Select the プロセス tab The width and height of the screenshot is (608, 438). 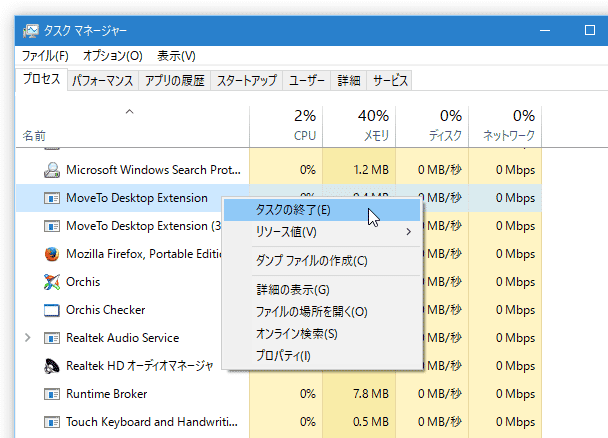(41, 79)
